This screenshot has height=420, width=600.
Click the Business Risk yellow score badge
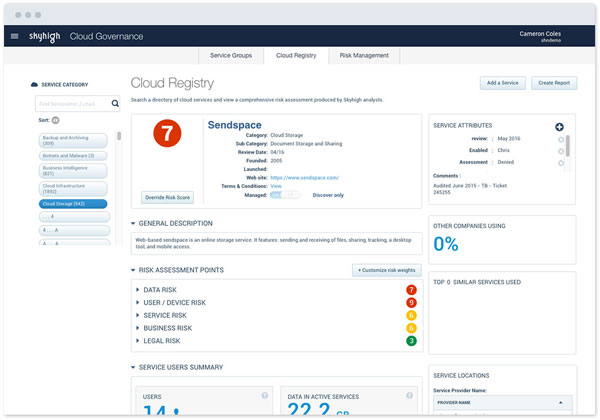[411, 328]
